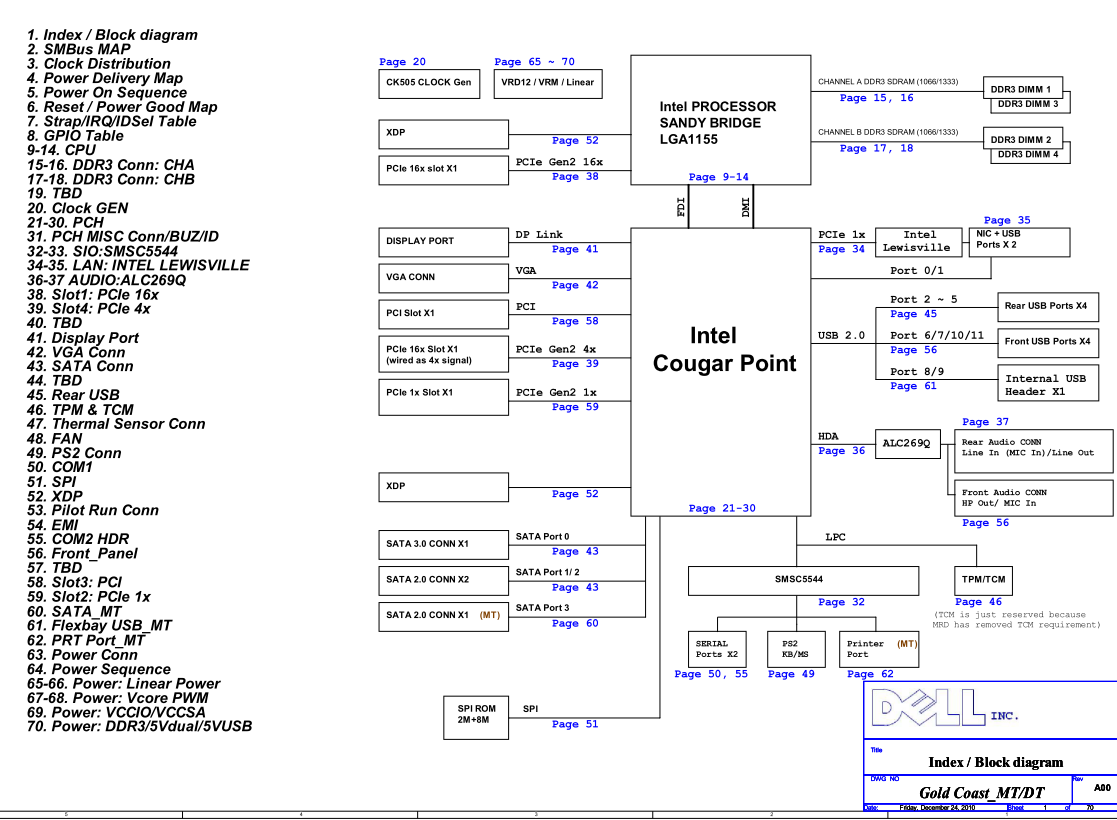Screen dimensions: 1117x820
Task: Select the "TPM/TCM" block
Action: [983, 581]
